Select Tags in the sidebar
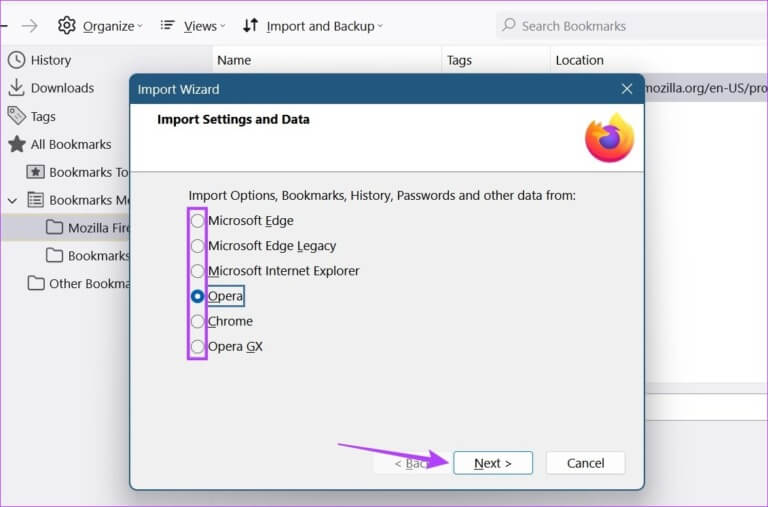Image resolution: width=768 pixels, height=507 pixels. 43,116
